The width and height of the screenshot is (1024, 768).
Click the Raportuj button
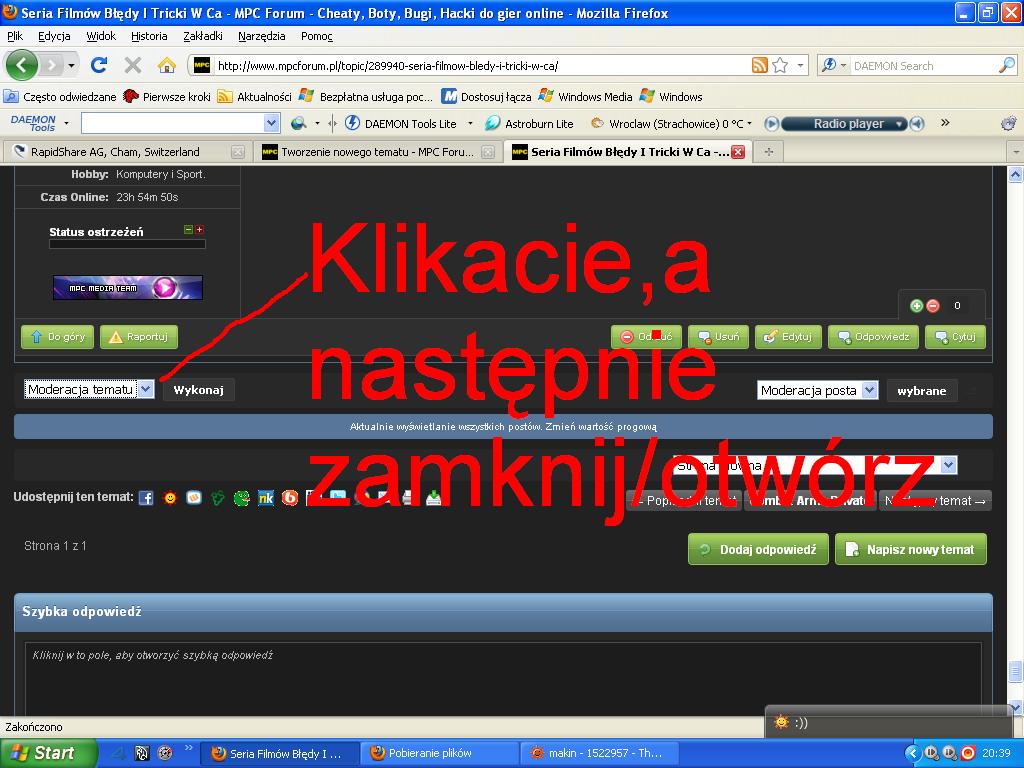[x=138, y=337]
